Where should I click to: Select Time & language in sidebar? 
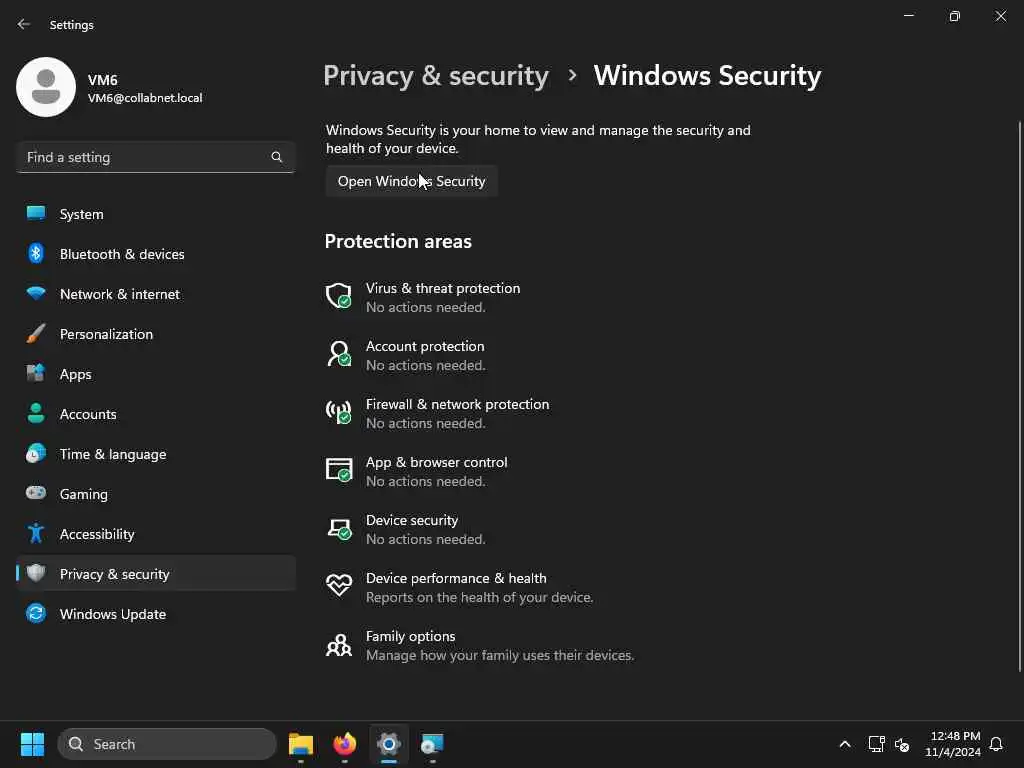tap(155, 453)
